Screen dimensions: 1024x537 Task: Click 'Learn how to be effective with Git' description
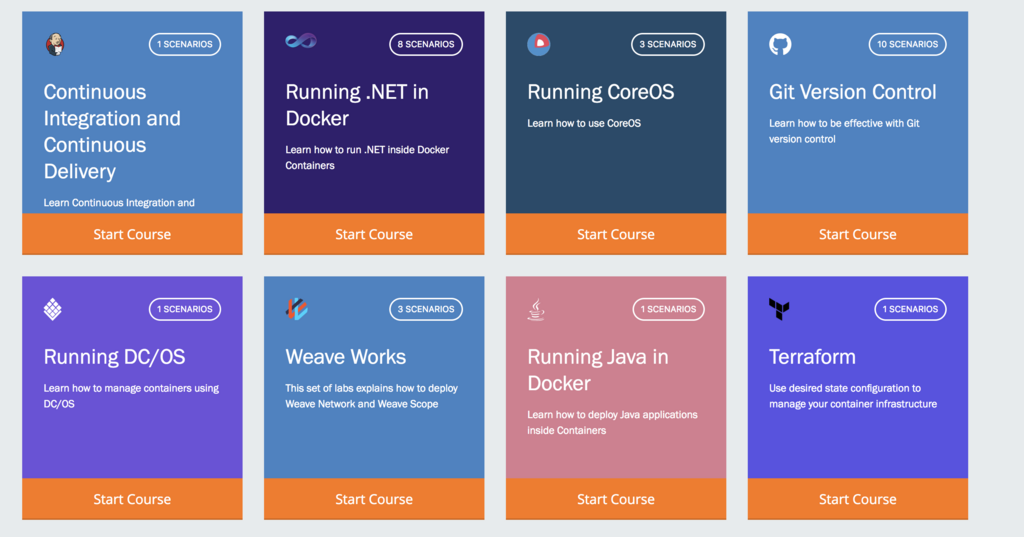[x=844, y=131]
